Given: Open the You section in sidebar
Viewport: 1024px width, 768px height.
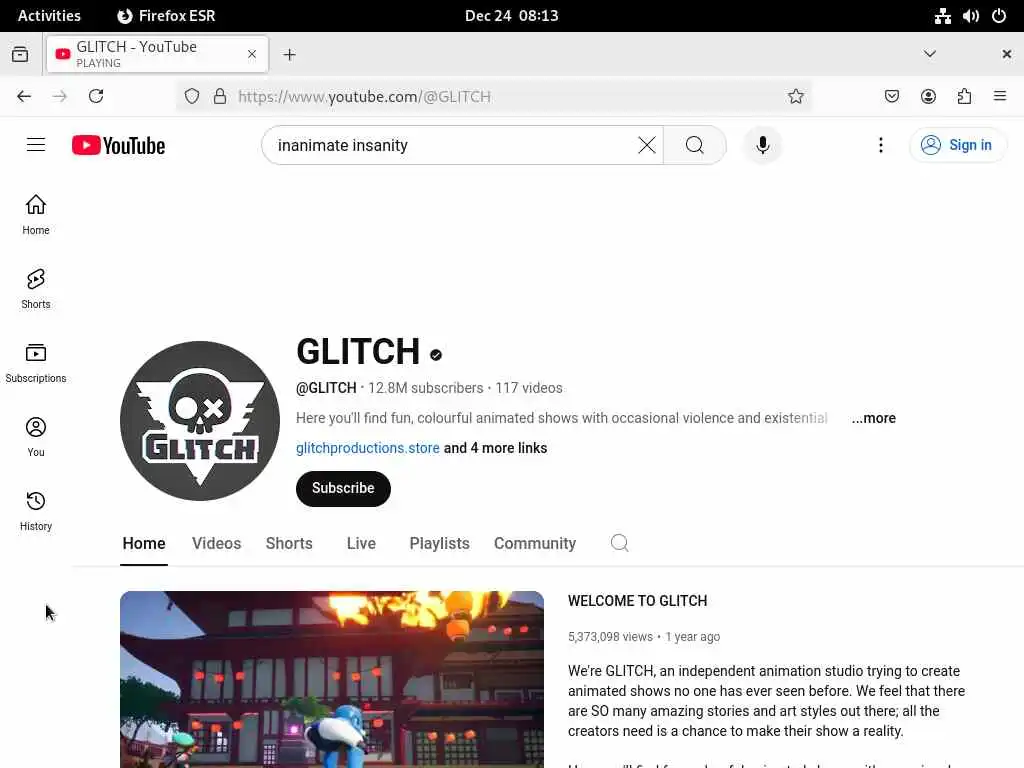Looking at the screenshot, I should coord(36,437).
